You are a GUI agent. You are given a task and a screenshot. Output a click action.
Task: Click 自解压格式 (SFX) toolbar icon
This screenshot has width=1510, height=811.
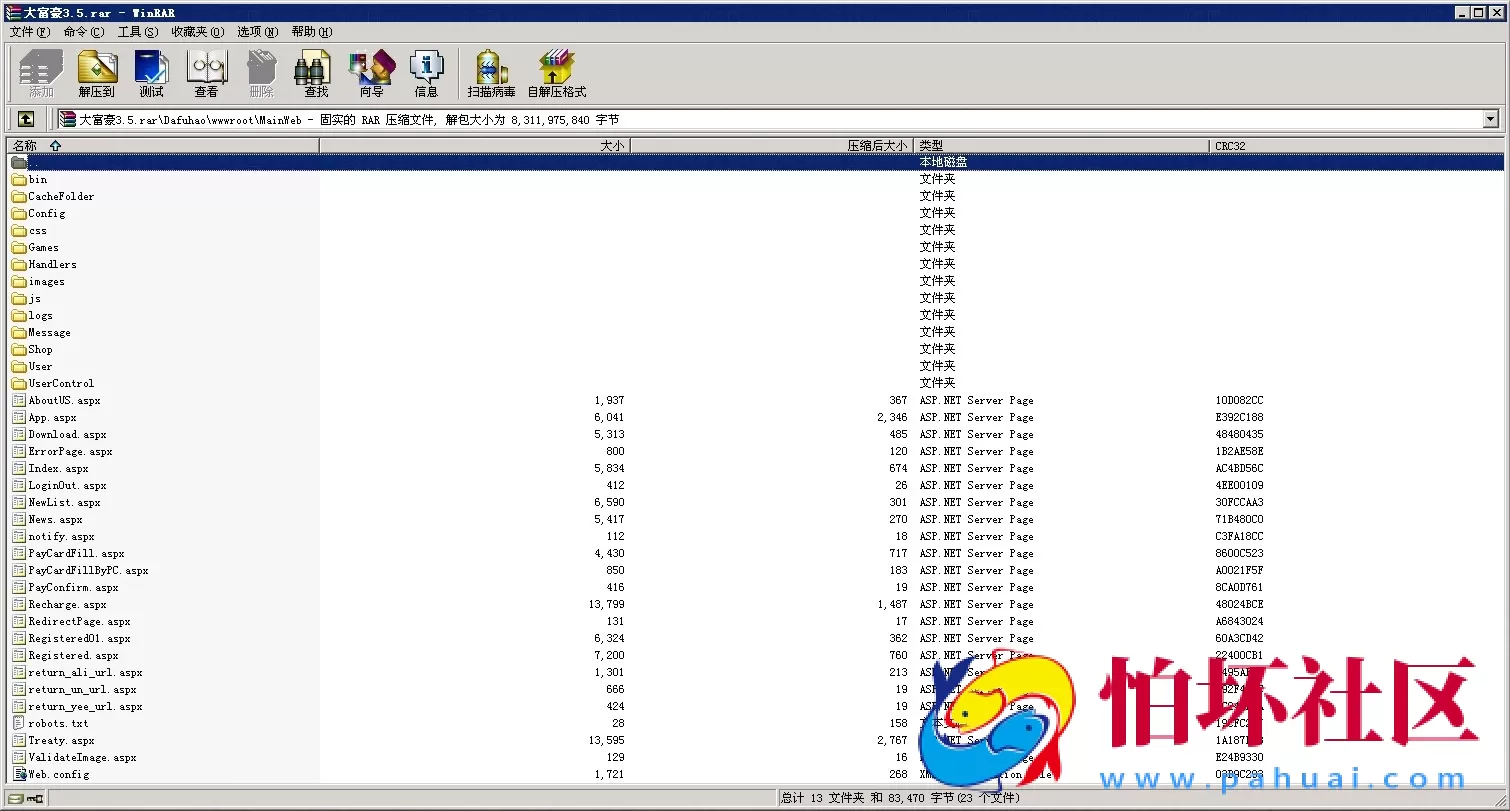coord(556,73)
